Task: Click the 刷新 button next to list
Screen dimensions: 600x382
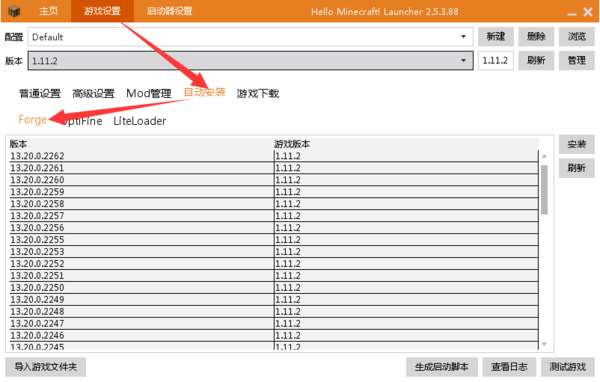Action: tap(577, 168)
